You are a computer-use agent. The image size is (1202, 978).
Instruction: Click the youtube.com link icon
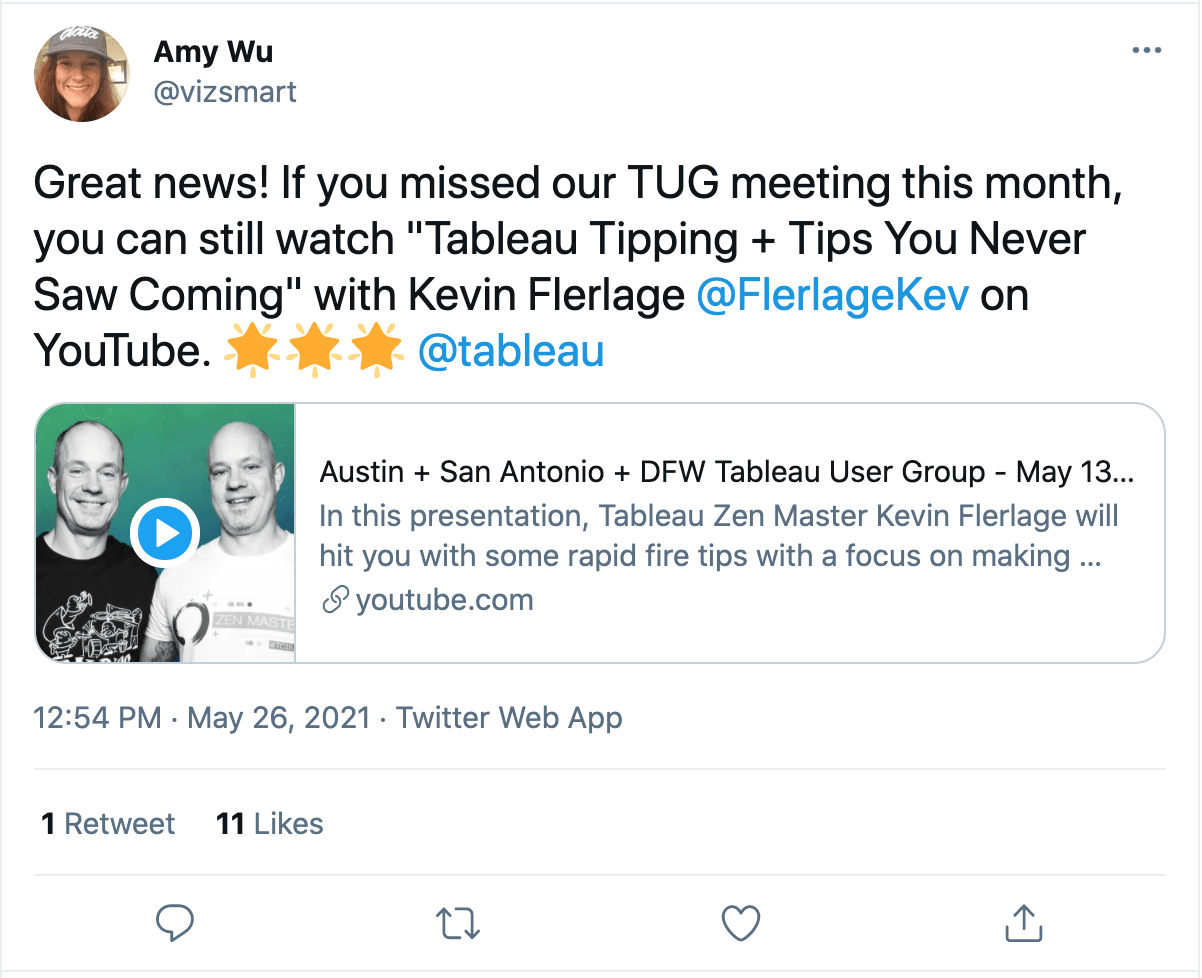click(x=335, y=601)
